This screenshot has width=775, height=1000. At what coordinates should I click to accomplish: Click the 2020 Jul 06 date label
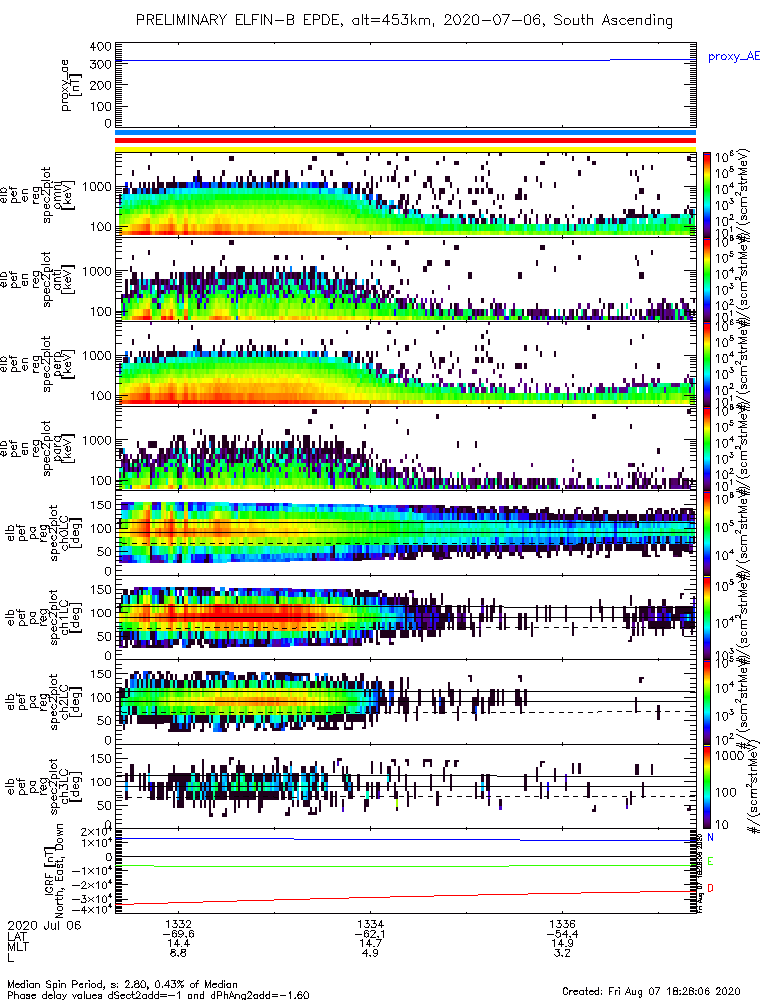[45, 925]
